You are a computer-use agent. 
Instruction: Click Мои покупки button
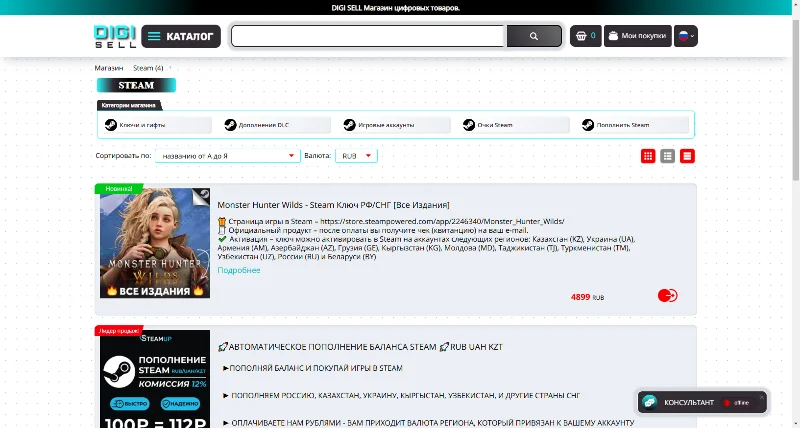pyautogui.click(x=638, y=36)
